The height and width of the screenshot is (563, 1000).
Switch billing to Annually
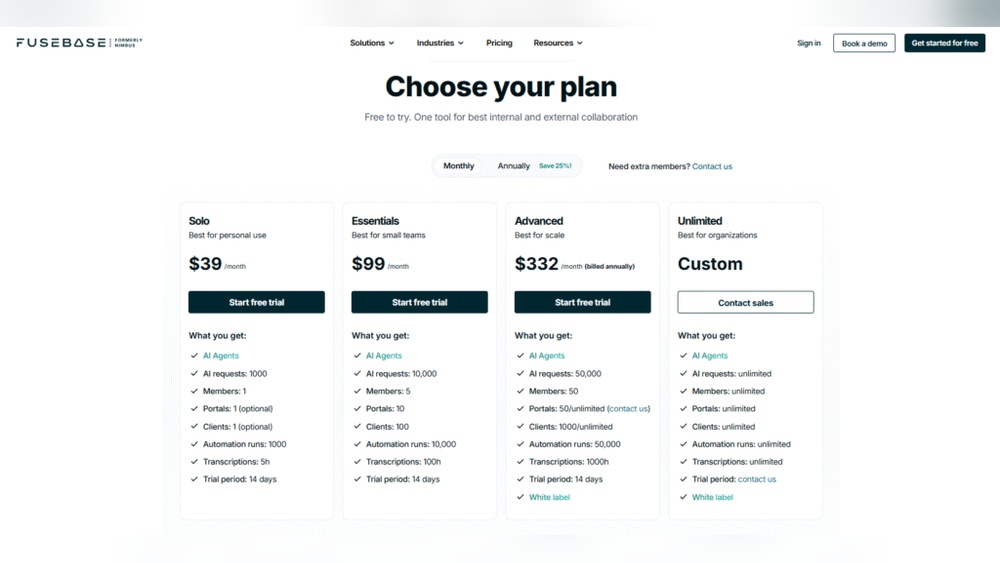pyautogui.click(x=514, y=166)
